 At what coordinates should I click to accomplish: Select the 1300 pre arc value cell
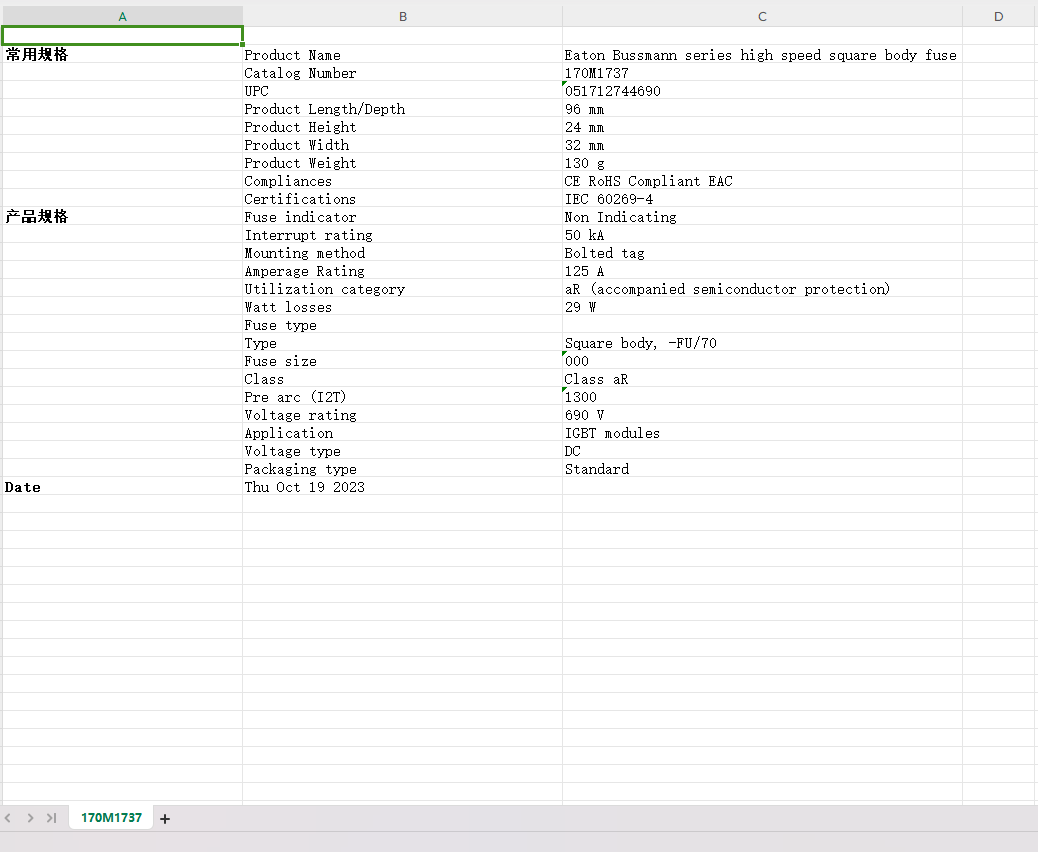(x=762, y=397)
